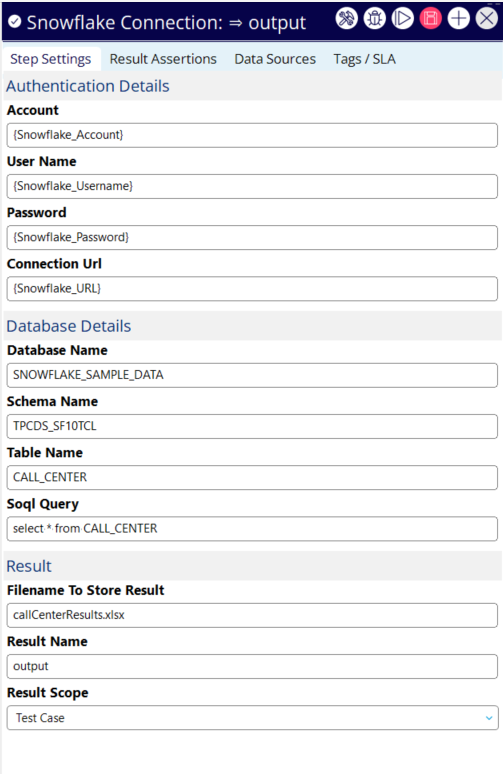Close the Snowflake Connection panel

tap(487, 19)
